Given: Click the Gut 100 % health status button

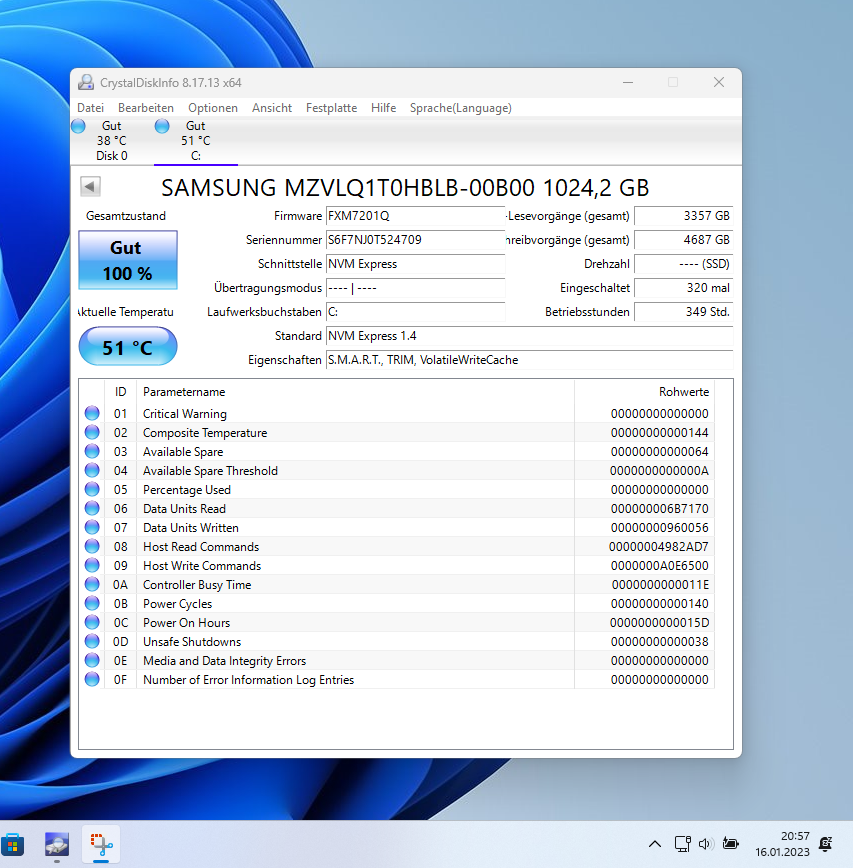Looking at the screenshot, I should point(128,260).
